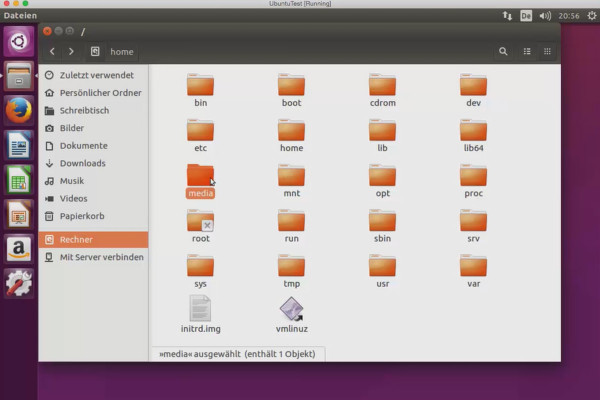Click the etc folder icon

click(x=201, y=131)
